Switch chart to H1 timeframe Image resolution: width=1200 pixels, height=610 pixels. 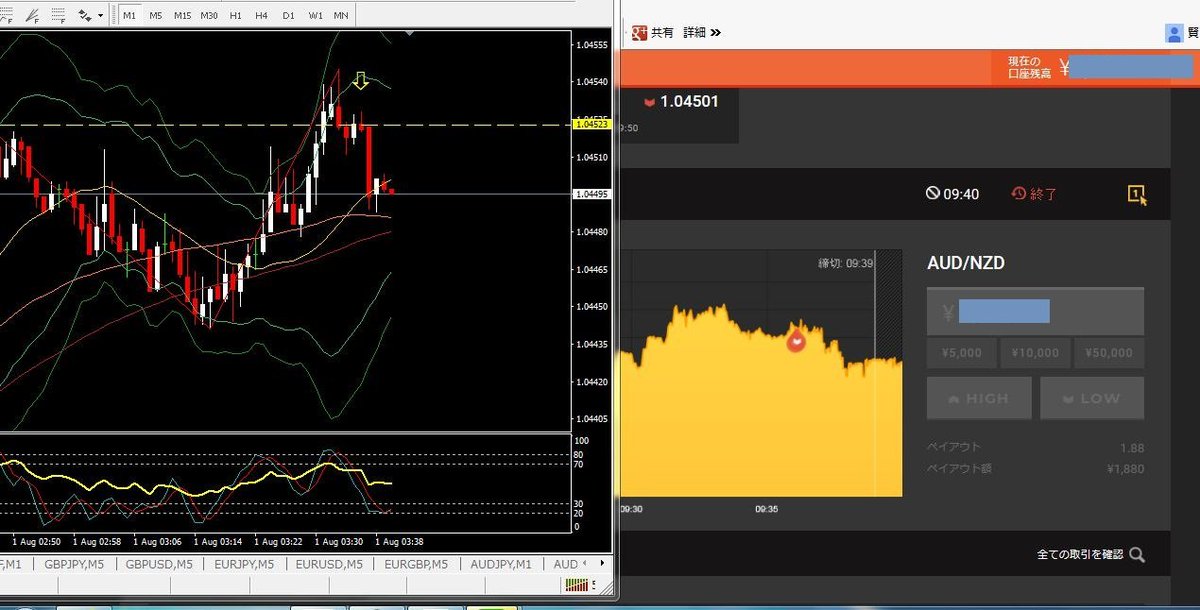click(x=235, y=16)
